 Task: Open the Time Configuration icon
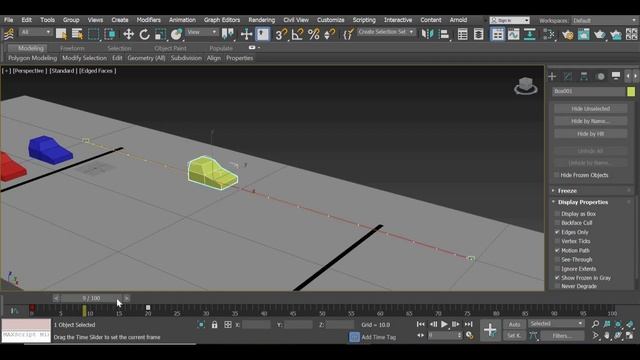469,336
